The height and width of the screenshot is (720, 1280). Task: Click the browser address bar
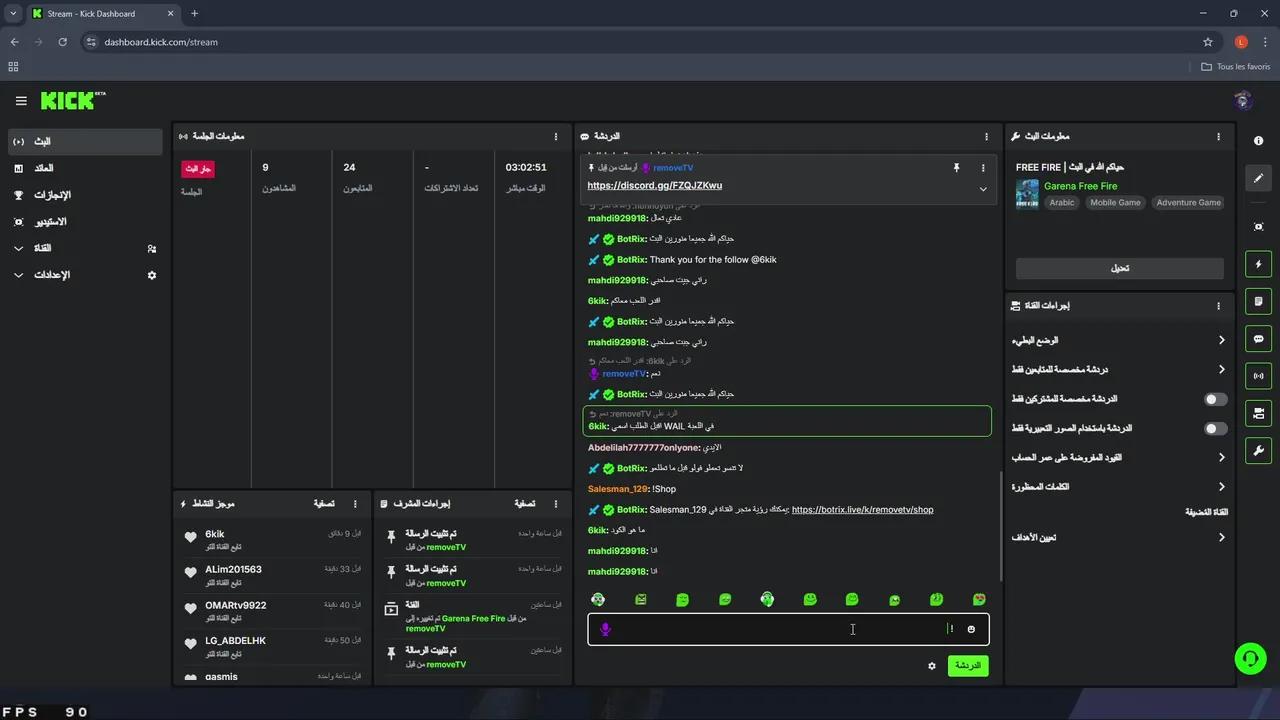[x=640, y=42]
